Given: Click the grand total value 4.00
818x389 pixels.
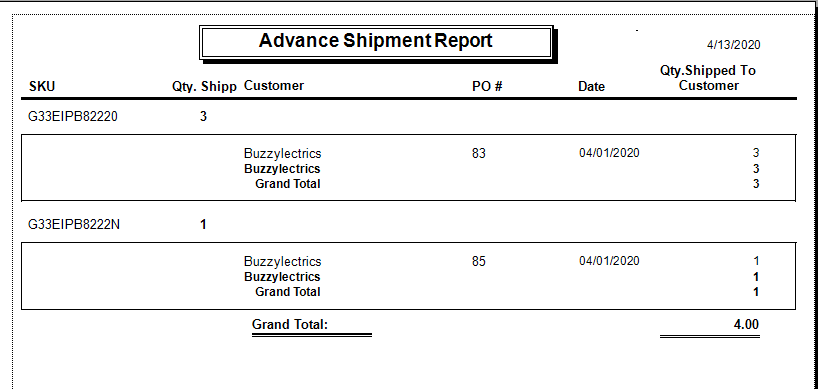Looking at the screenshot, I should pyautogui.click(x=746, y=324).
